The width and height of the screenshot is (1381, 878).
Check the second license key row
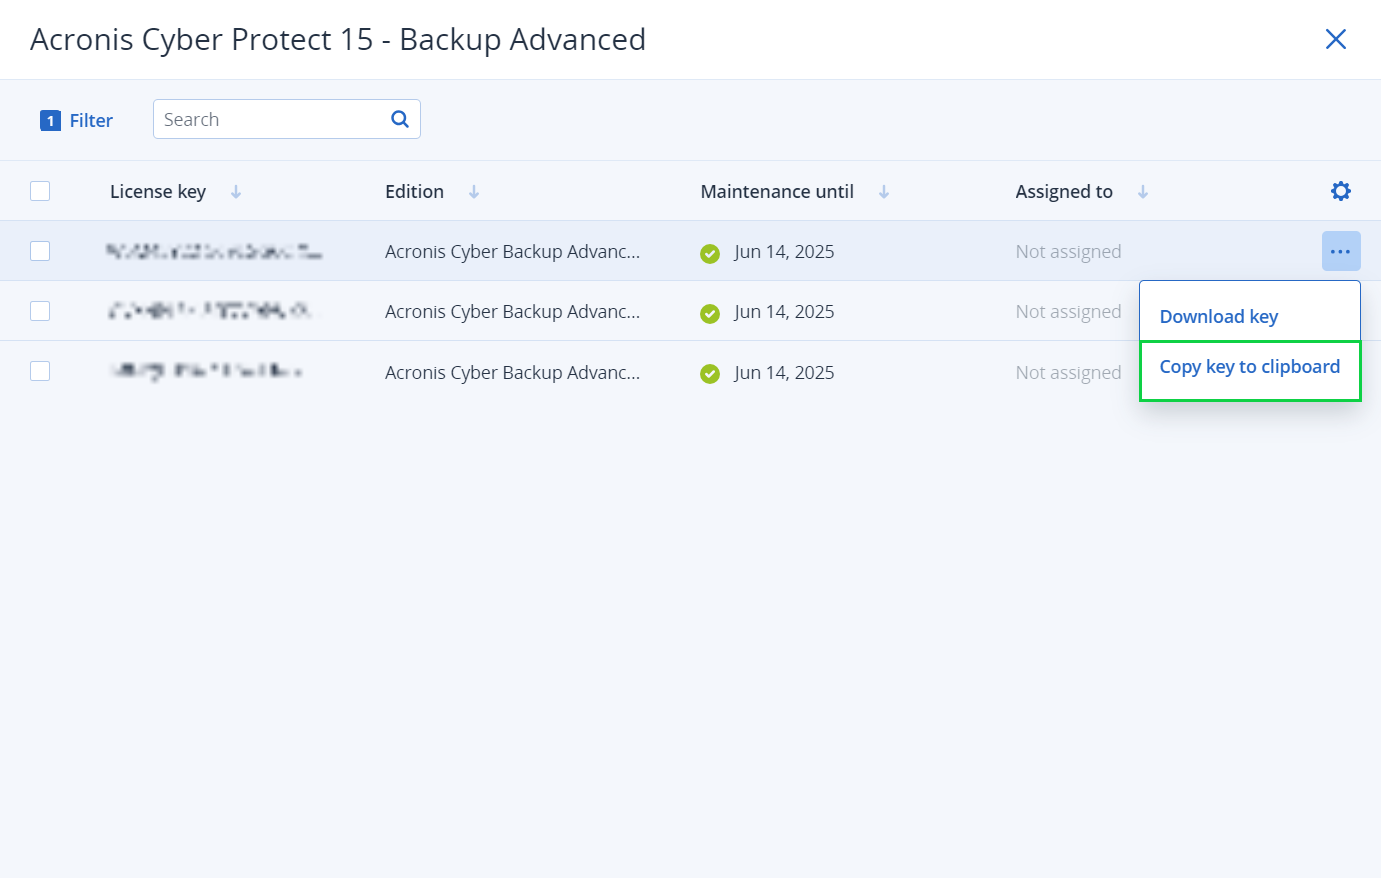40,311
